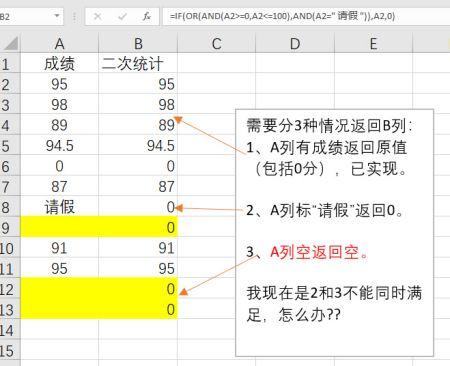Select yellow cell B9 showing 0

[138, 227]
